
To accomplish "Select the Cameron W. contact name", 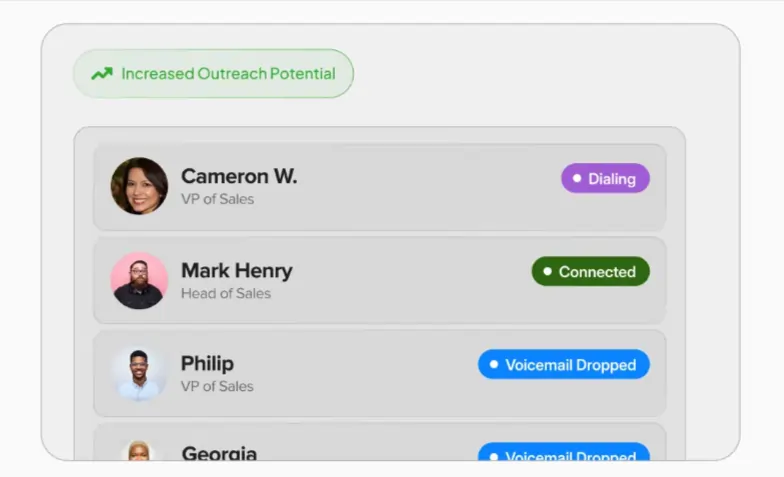I will pyautogui.click(x=239, y=176).
